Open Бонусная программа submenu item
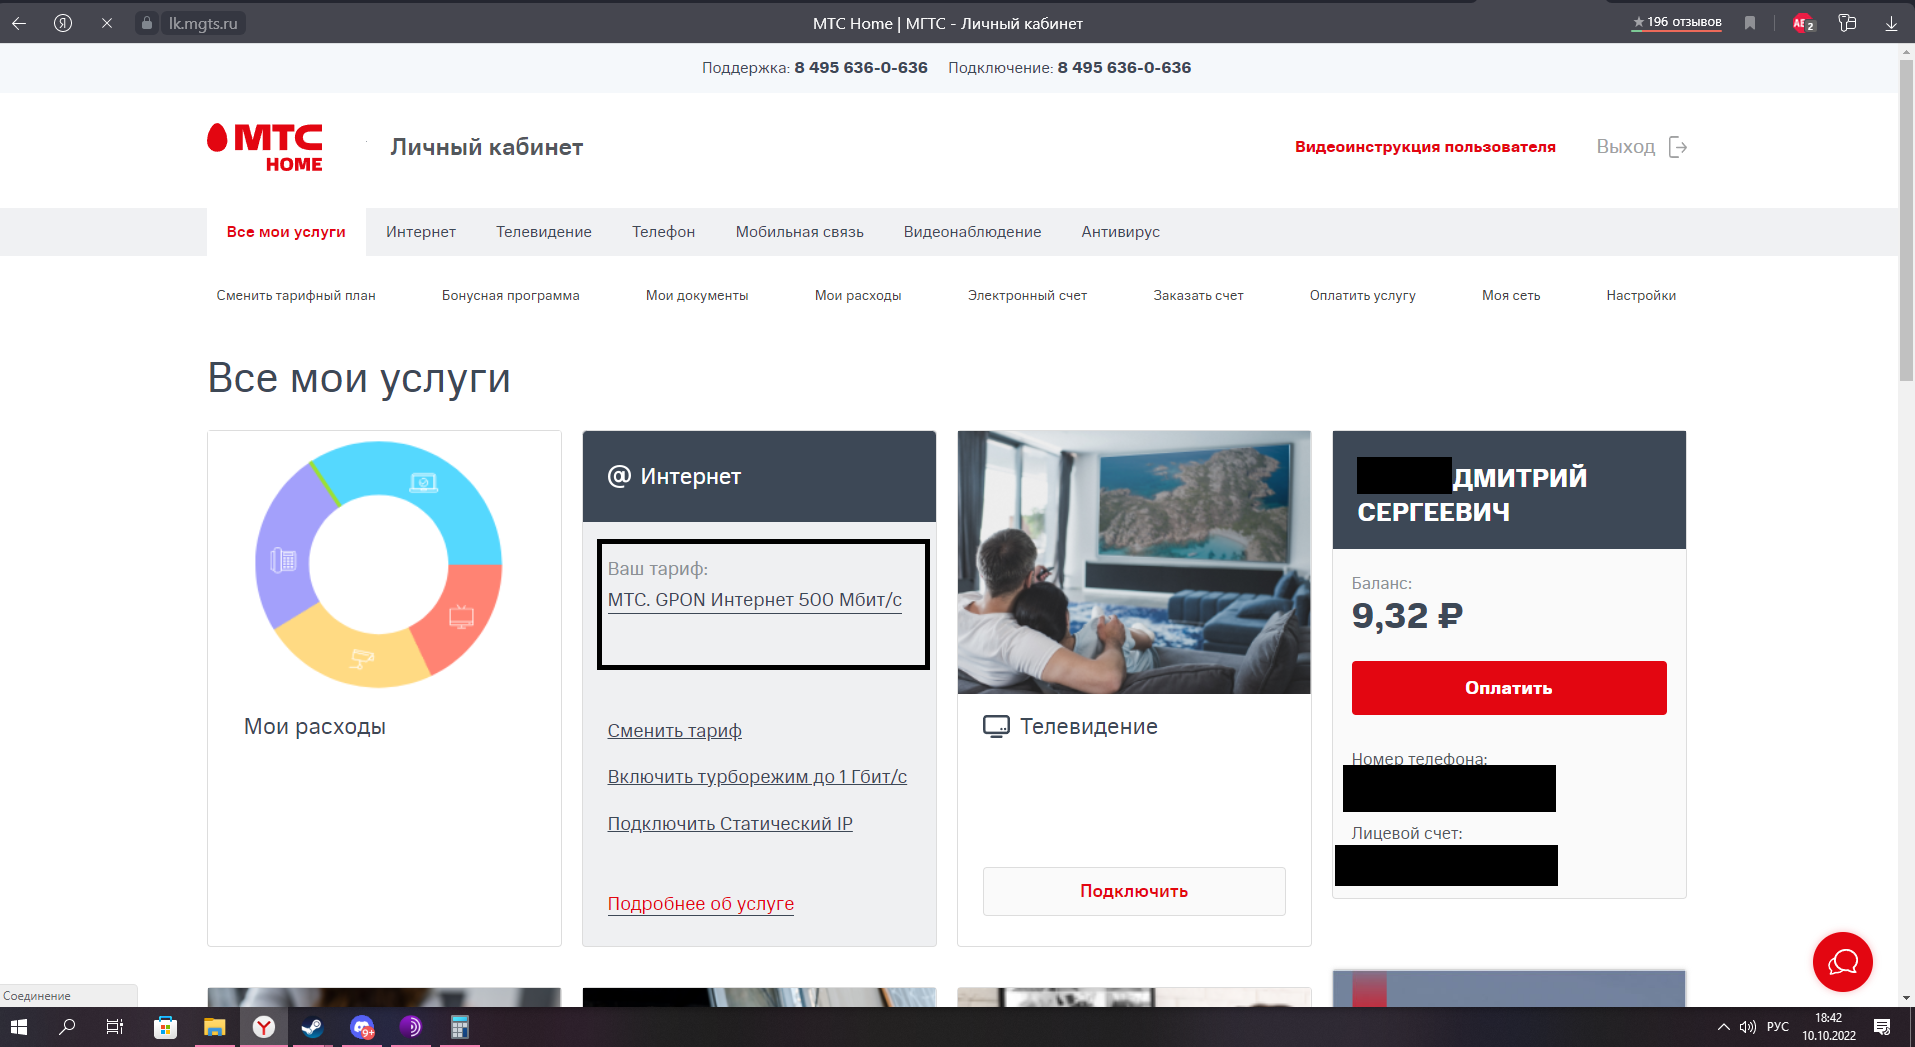Screen dimensions: 1915x1047 (x=511, y=295)
